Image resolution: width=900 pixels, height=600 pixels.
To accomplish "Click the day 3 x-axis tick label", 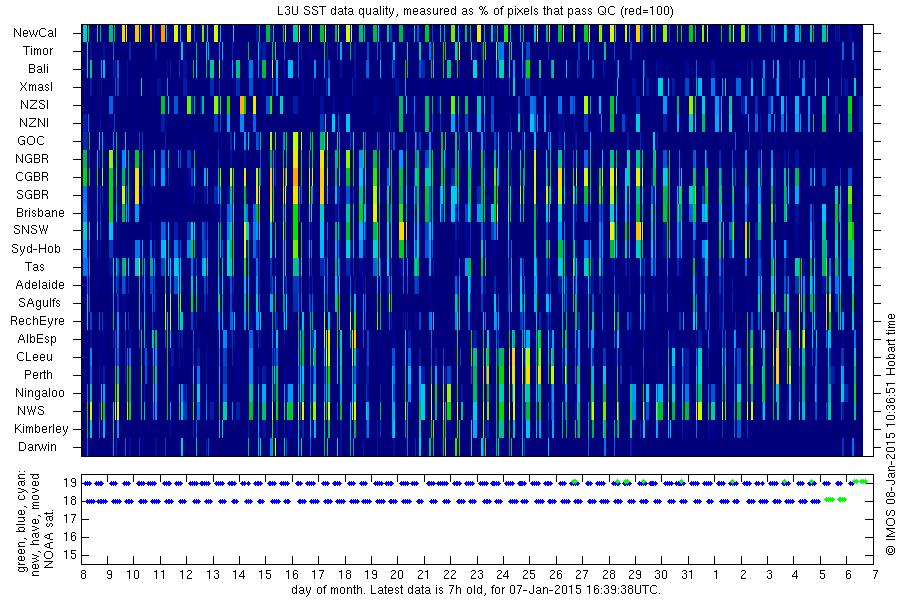I will [770, 575].
